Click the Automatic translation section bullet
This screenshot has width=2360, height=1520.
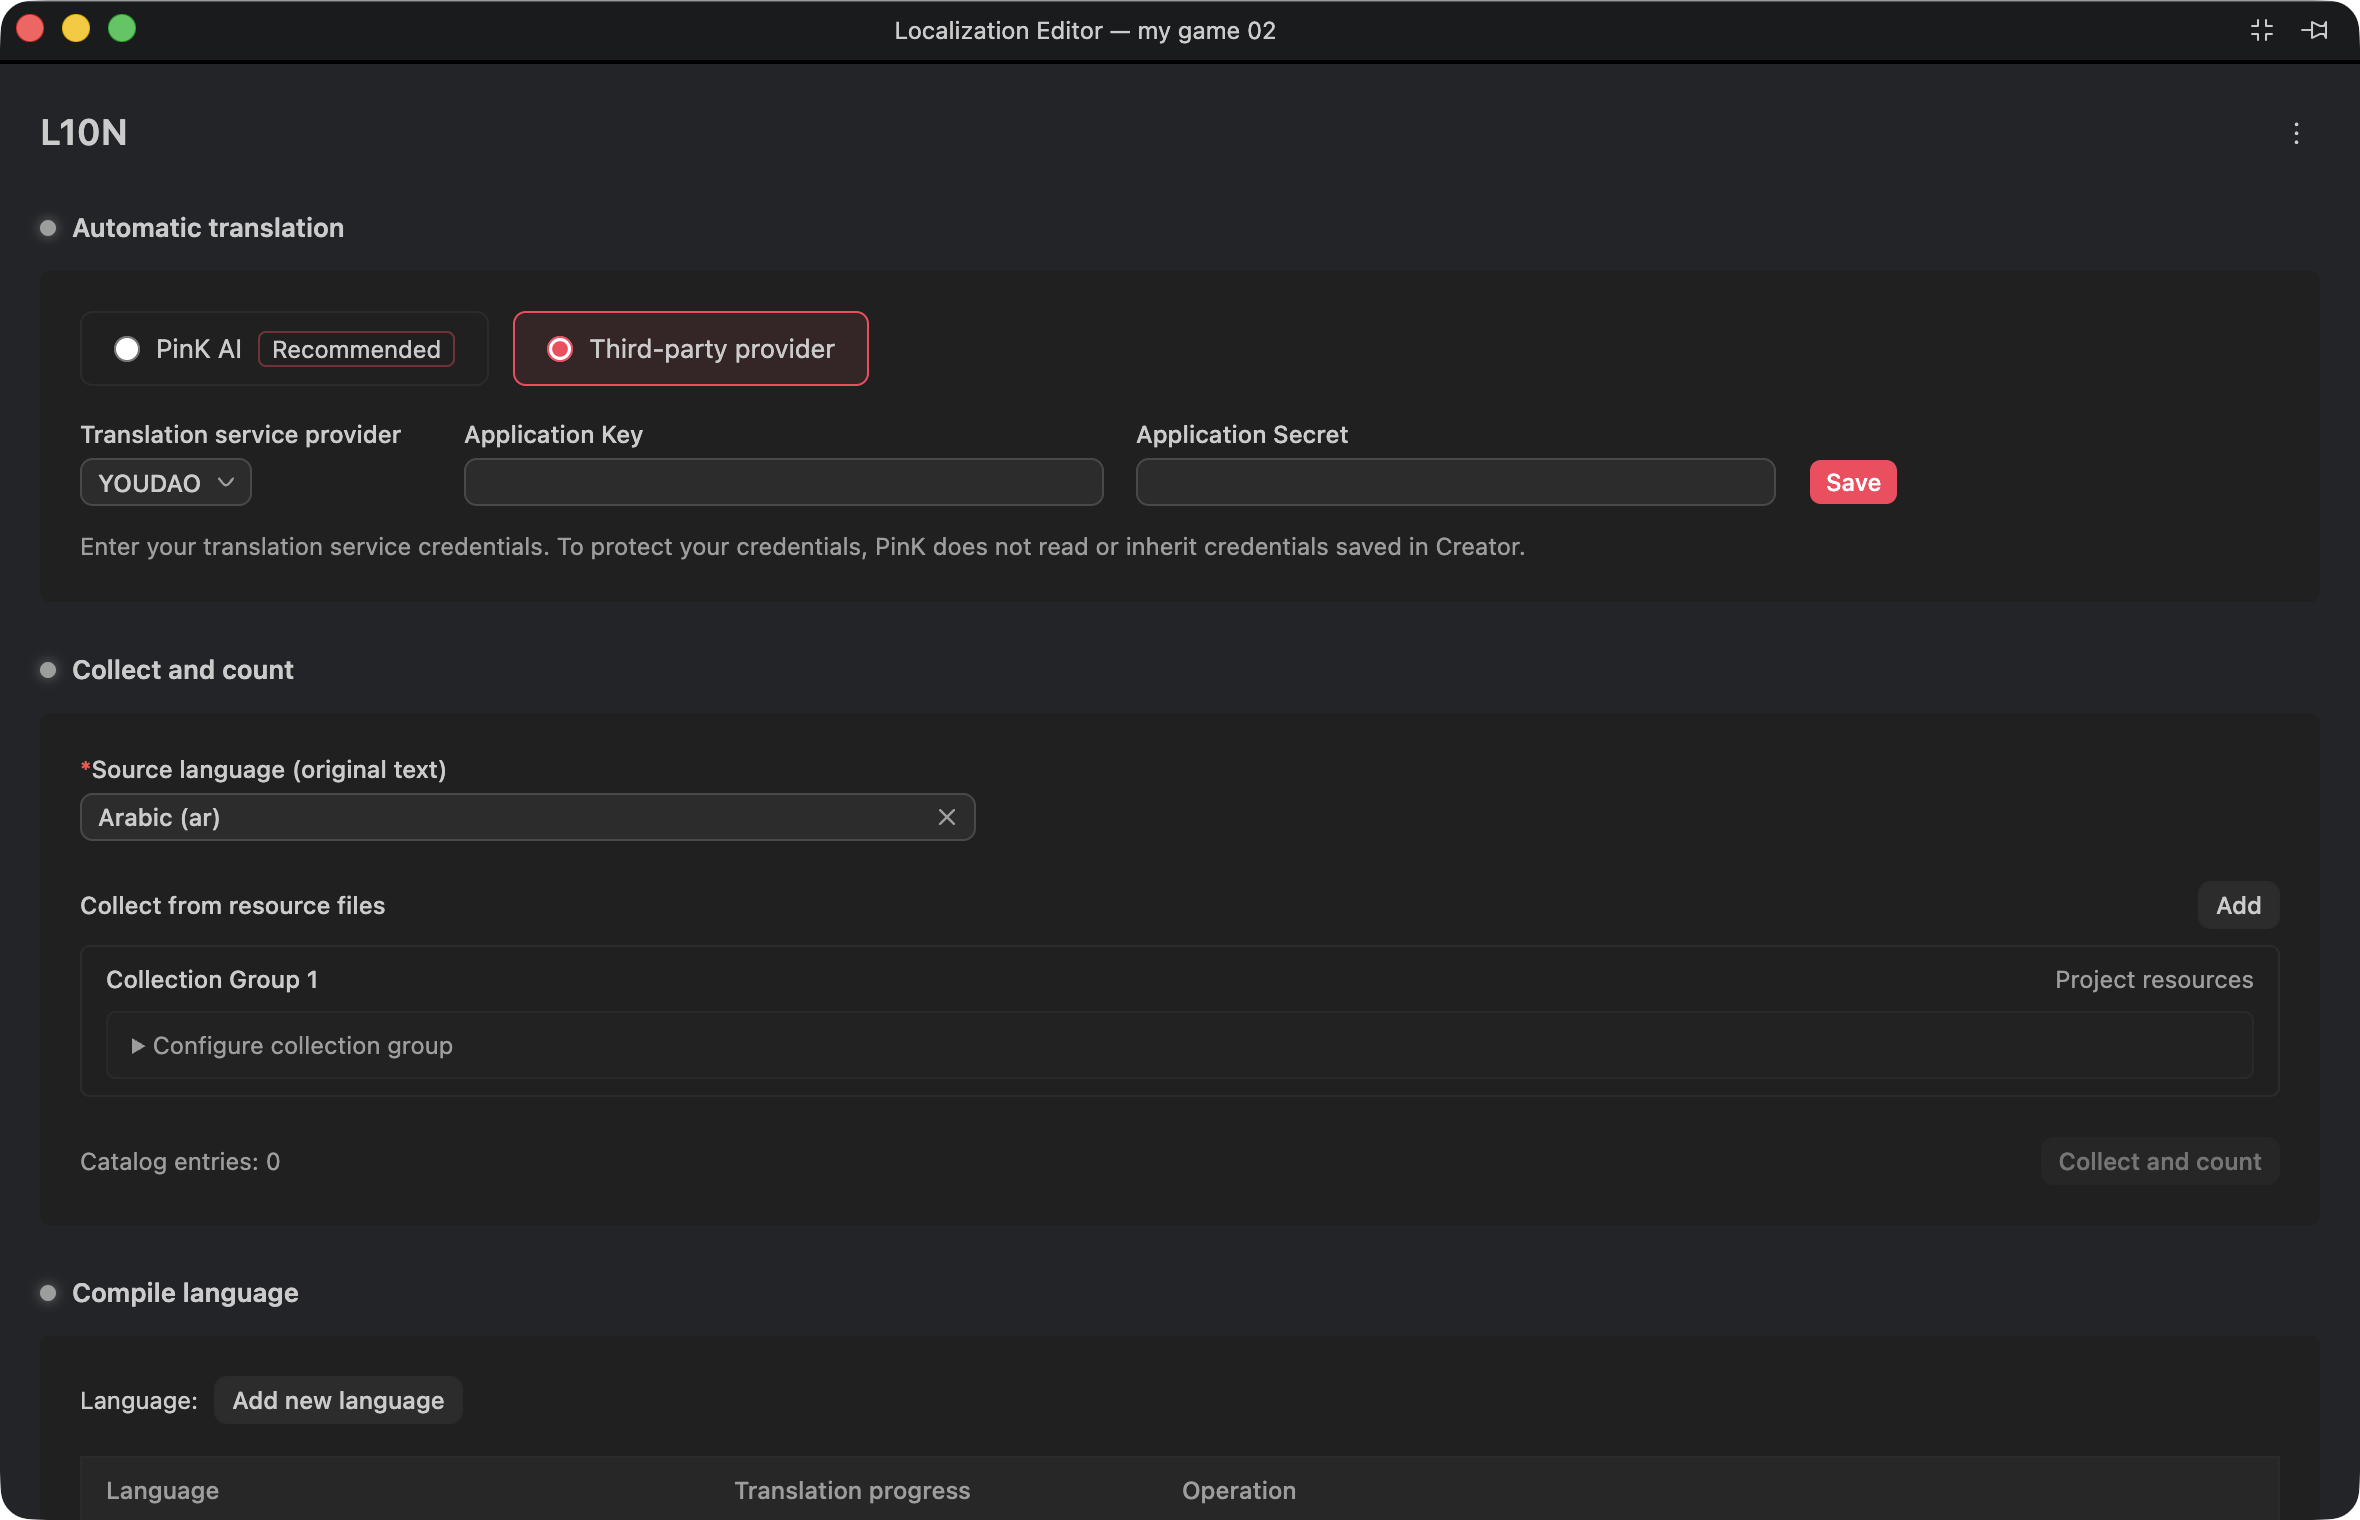tap(48, 228)
